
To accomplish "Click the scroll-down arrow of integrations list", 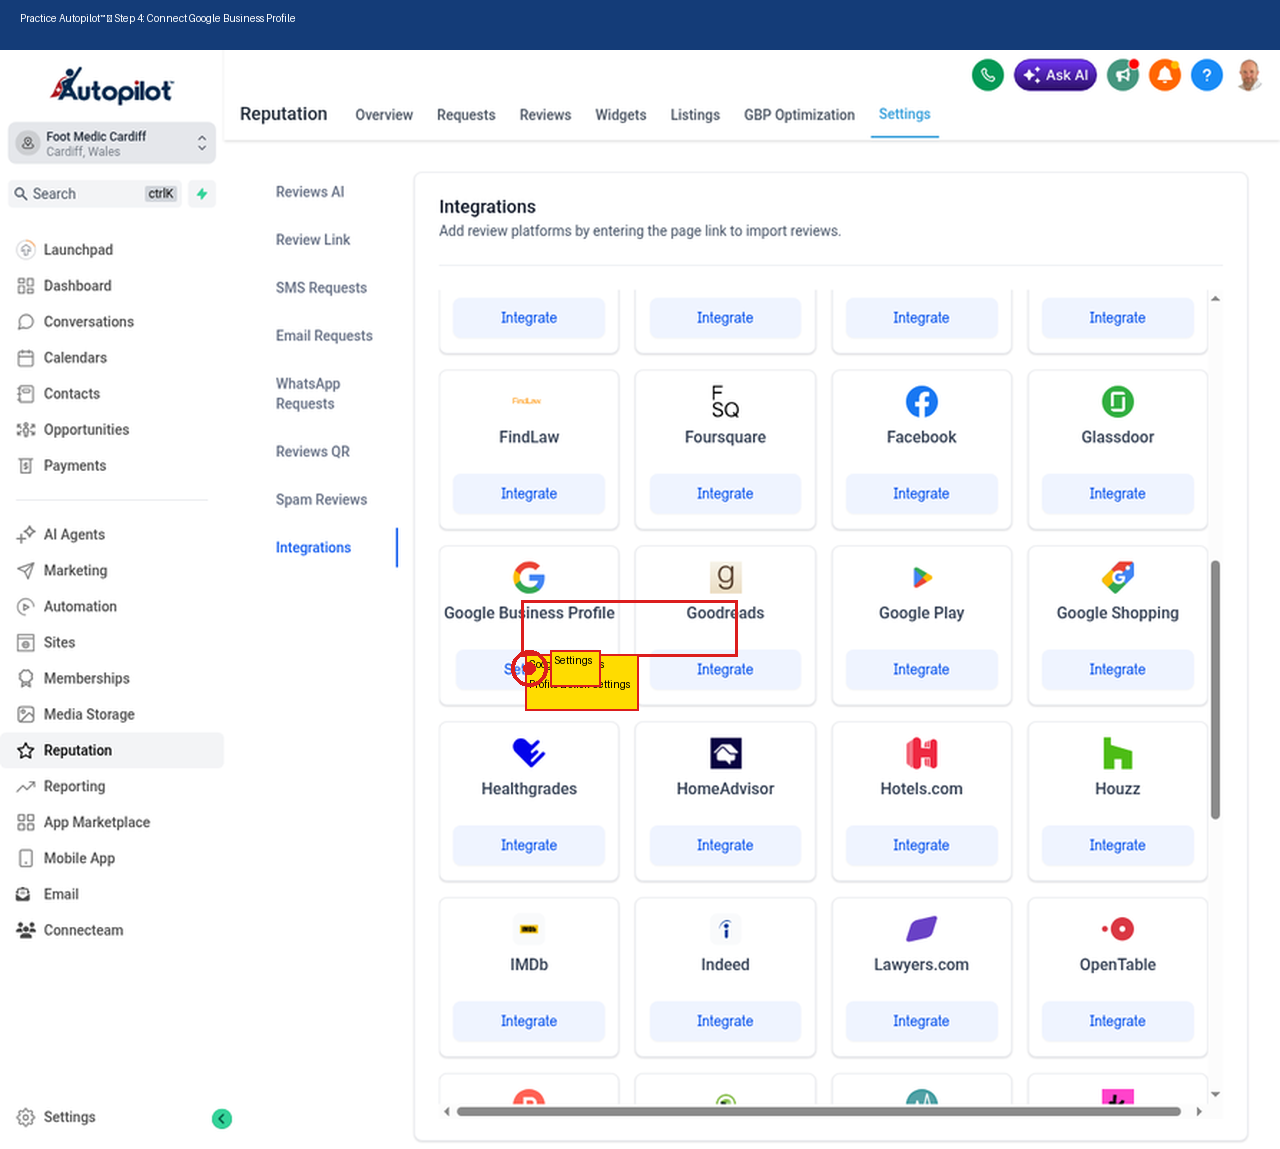I will [x=1215, y=1095].
